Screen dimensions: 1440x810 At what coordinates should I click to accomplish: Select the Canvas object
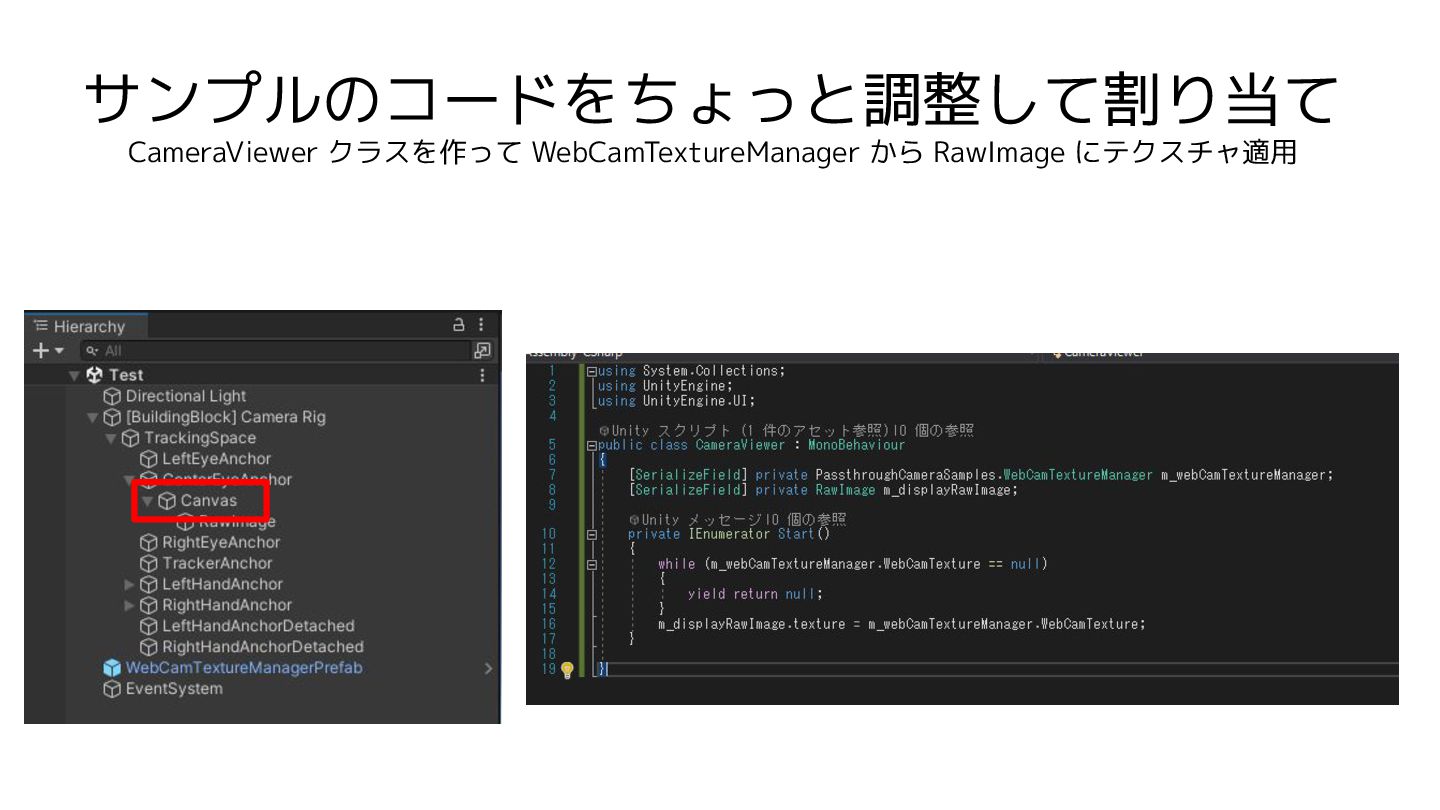click(x=209, y=500)
